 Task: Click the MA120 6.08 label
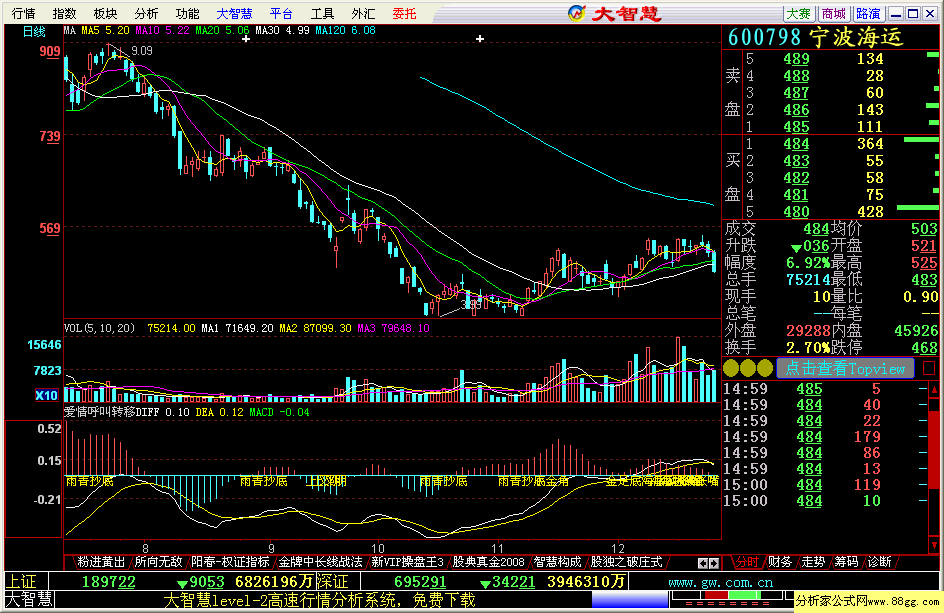(345, 30)
